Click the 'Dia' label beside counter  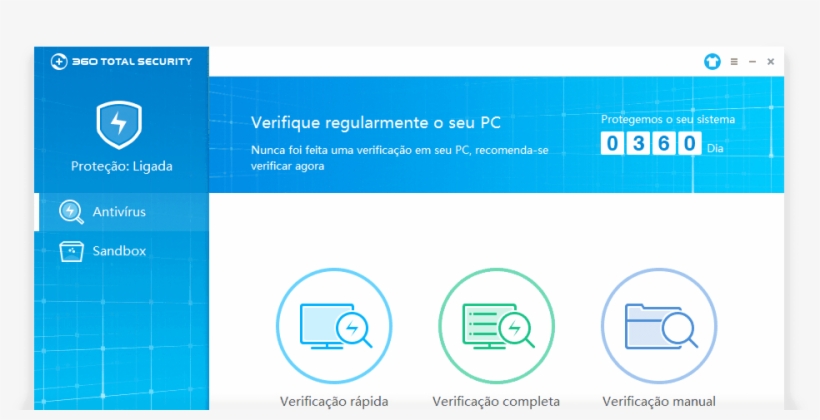click(x=715, y=149)
